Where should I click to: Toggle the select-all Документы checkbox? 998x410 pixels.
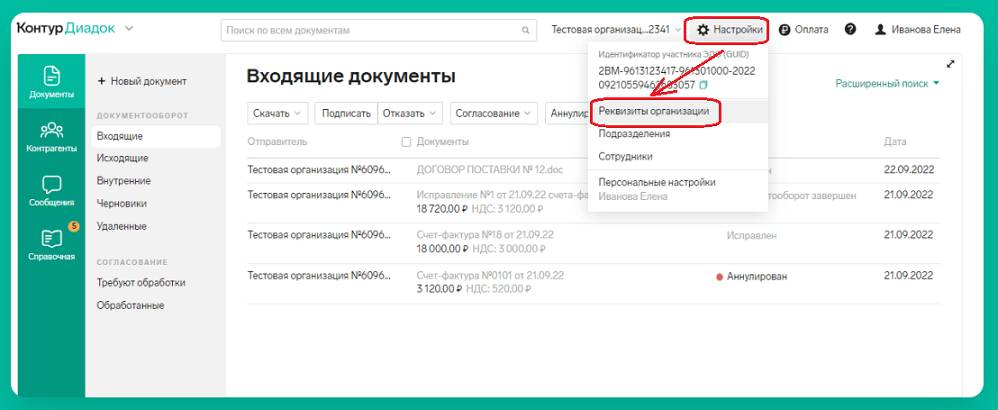pyautogui.click(x=406, y=142)
